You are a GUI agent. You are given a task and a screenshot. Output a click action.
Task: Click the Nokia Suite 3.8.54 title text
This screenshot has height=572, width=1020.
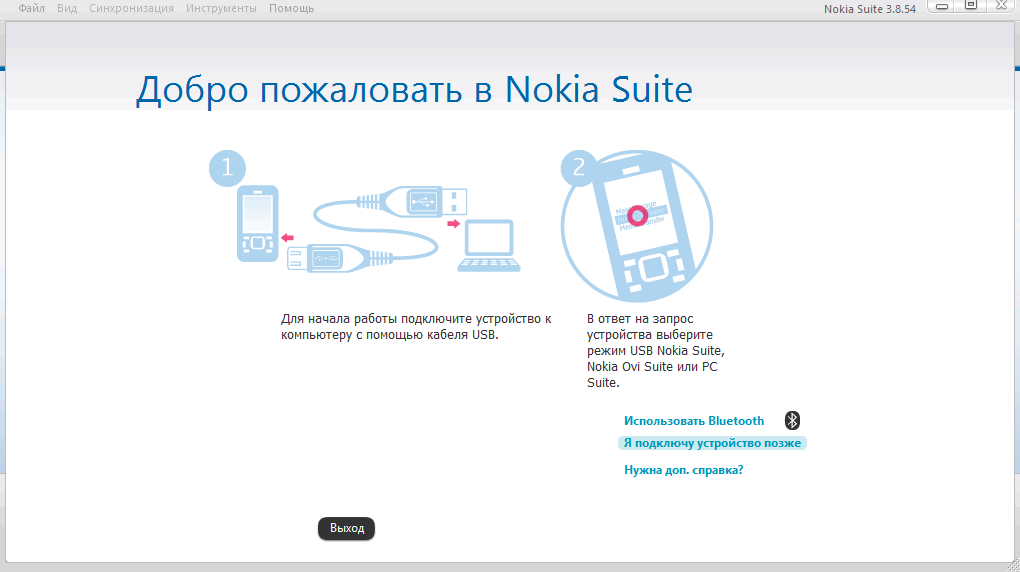coord(869,9)
